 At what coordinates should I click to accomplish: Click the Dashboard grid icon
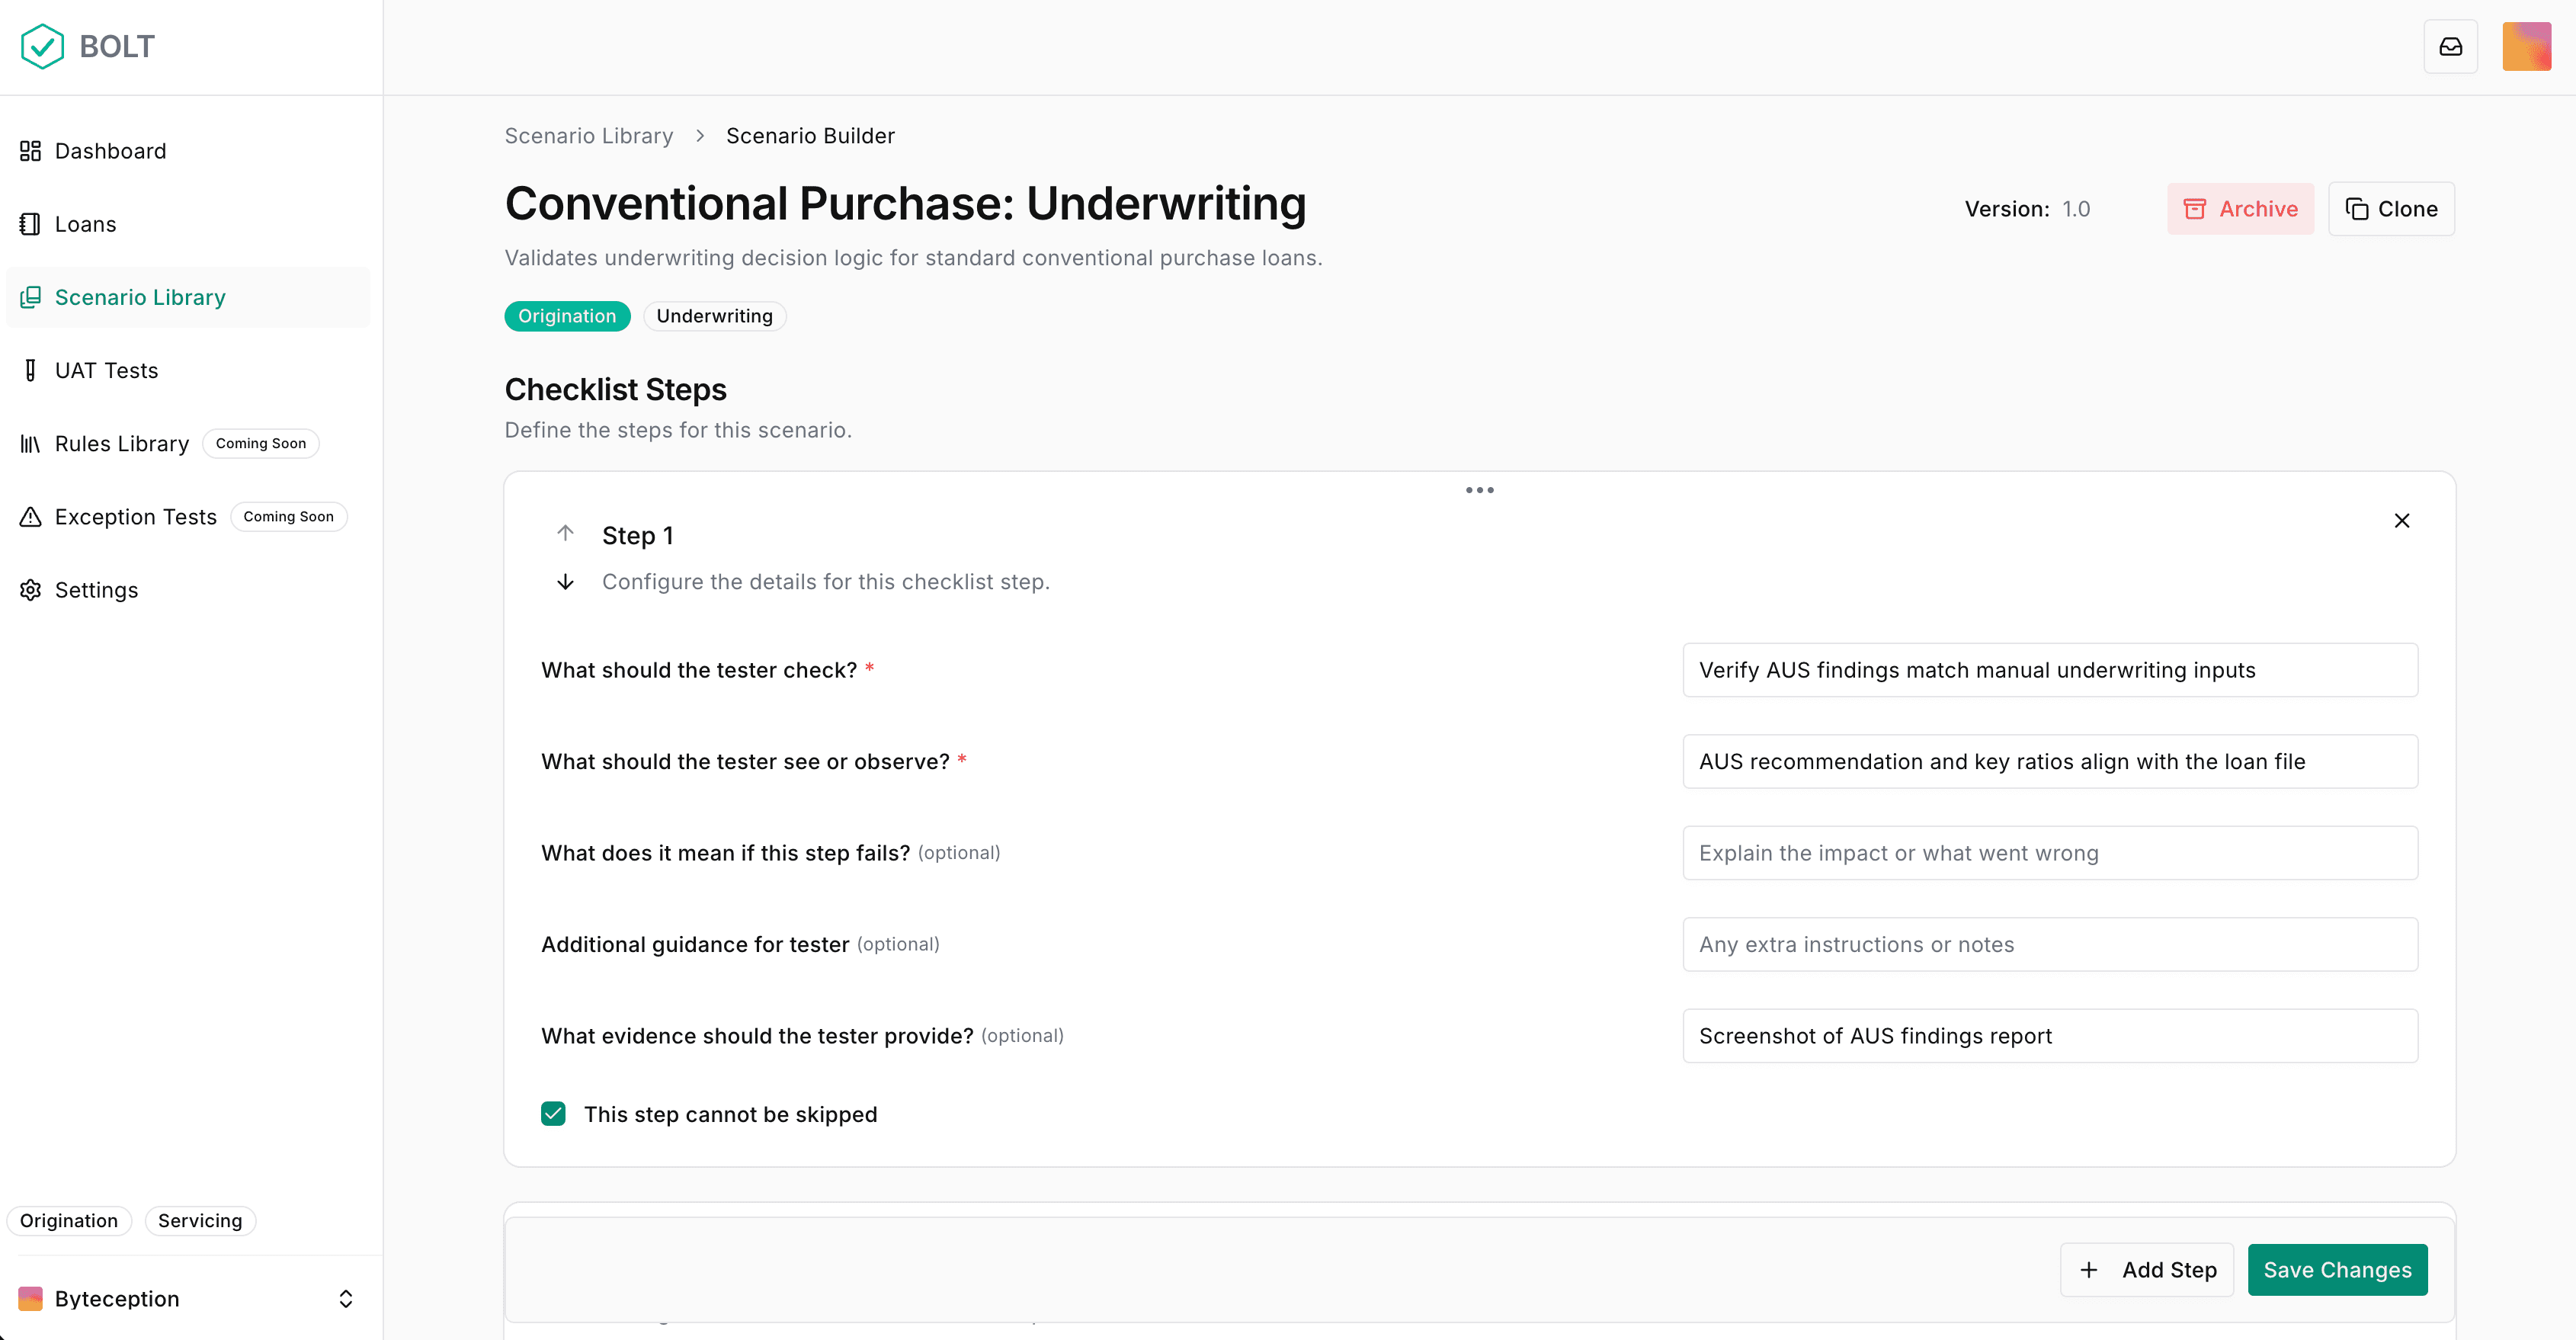coord(30,151)
